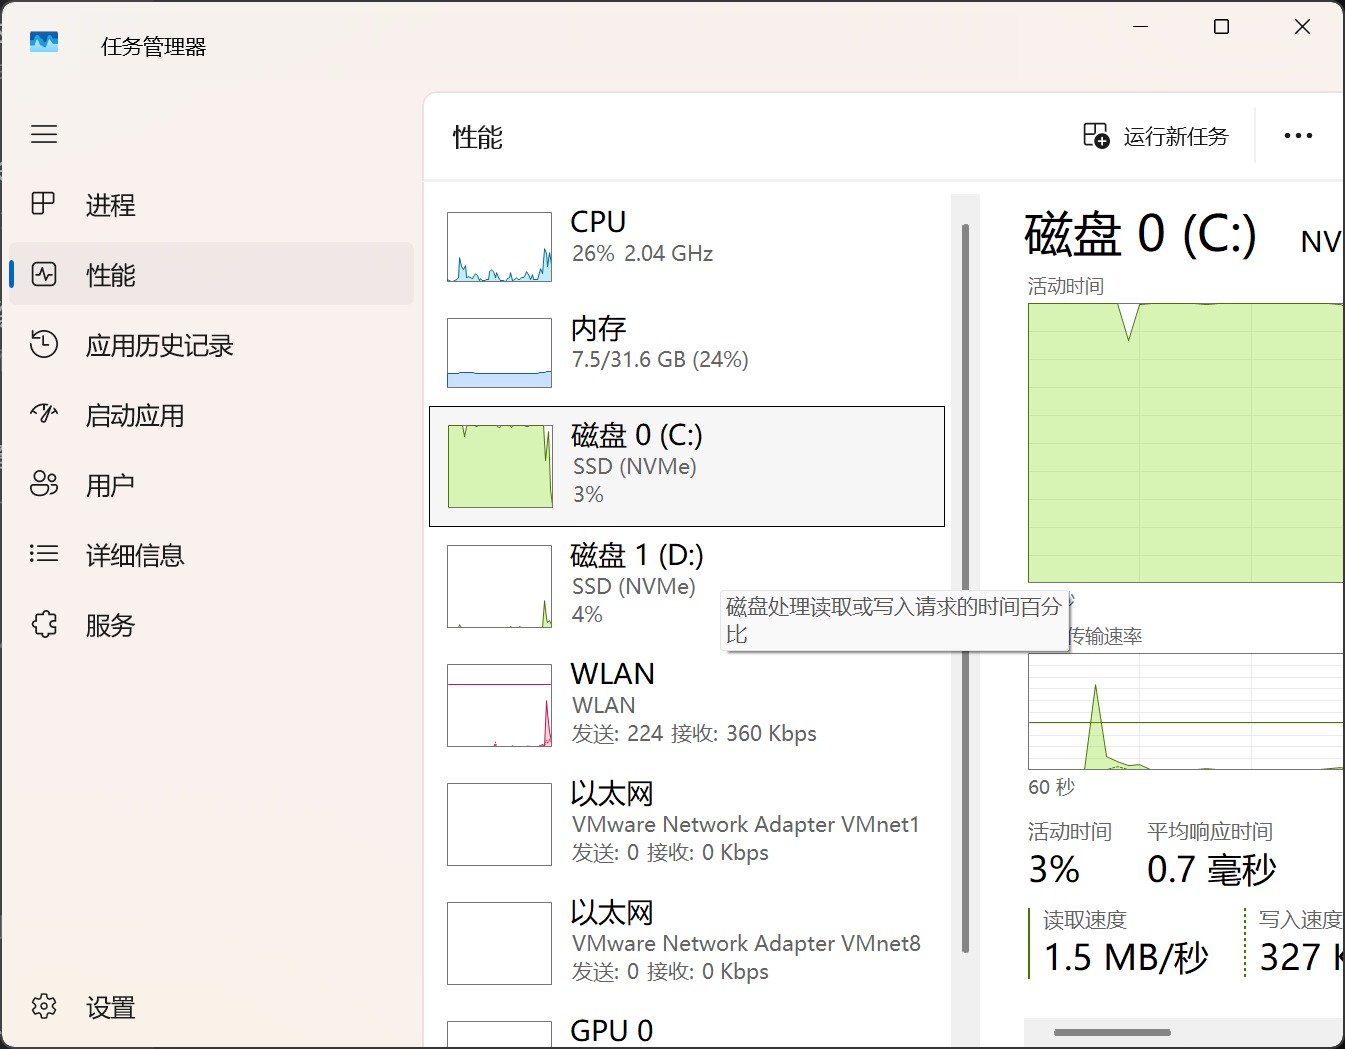Click 读取速度 1.5 MB/秒 value
The image size is (1345, 1049).
click(x=1126, y=958)
